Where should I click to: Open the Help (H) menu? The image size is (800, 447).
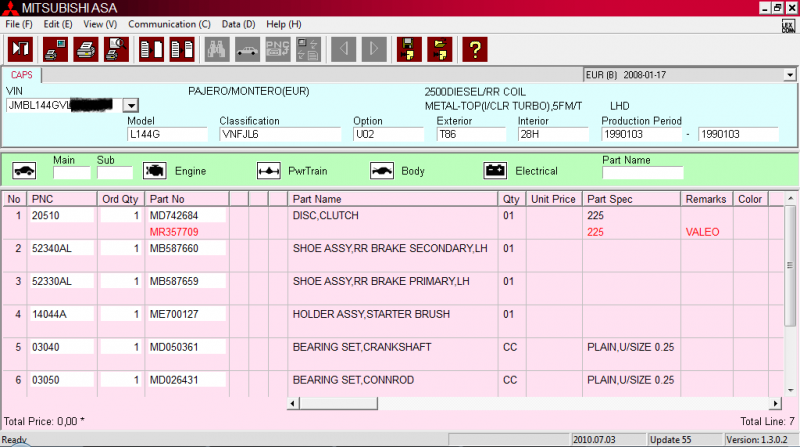[284, 24]
